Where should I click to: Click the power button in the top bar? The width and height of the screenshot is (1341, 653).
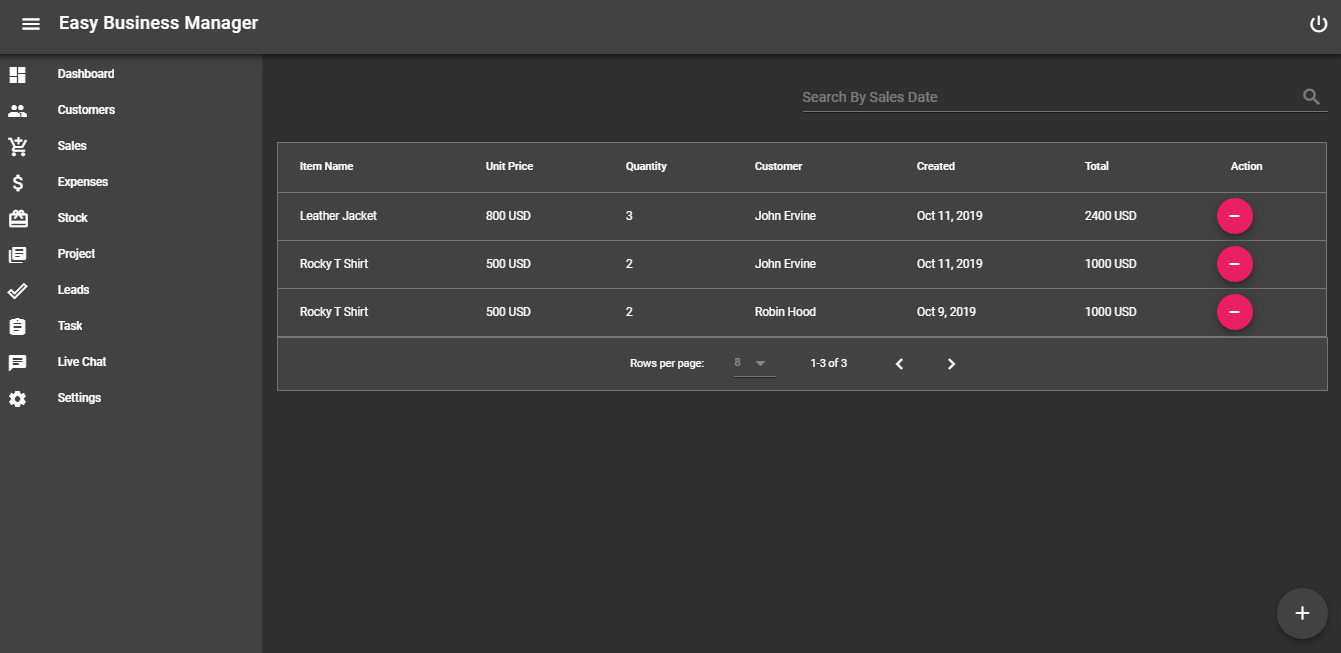click(x=1318, y=23)
